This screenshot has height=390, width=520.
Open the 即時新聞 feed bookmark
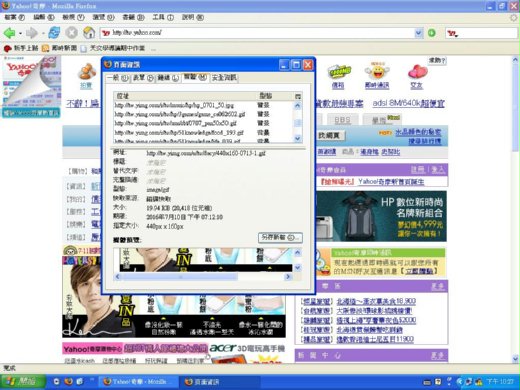click(x=59, y=48)
